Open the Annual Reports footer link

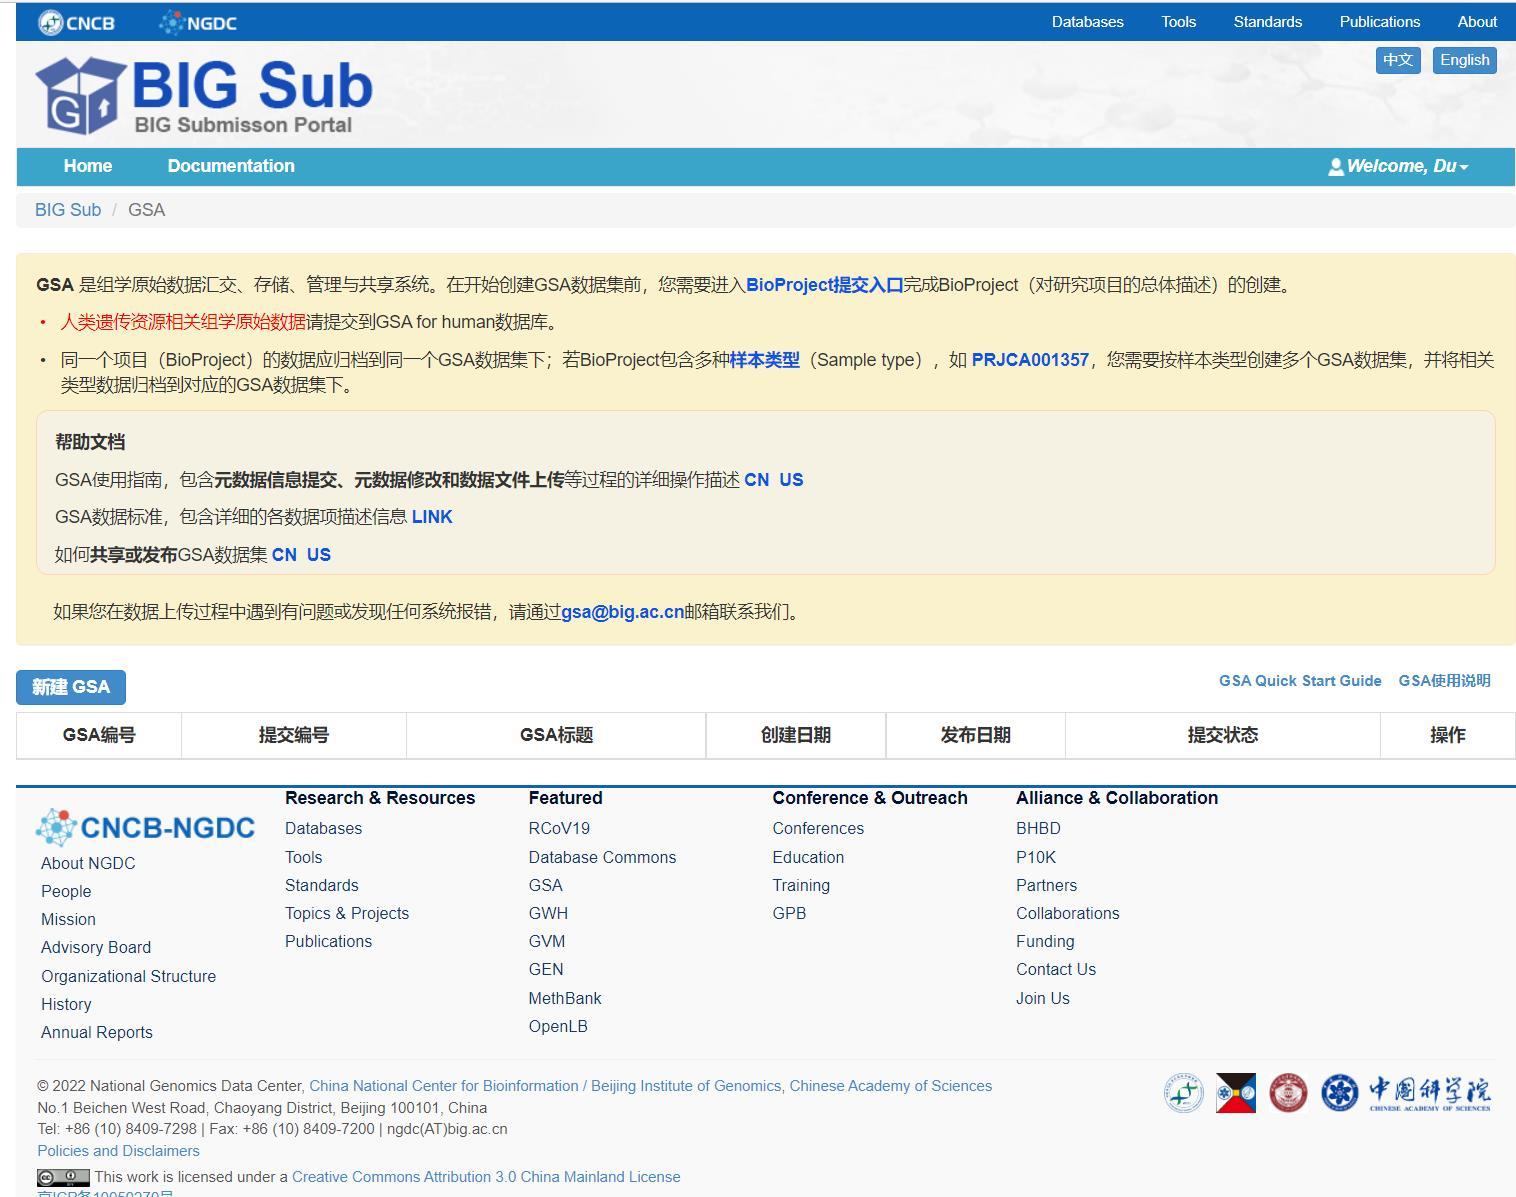click(x=97, y=1032)
